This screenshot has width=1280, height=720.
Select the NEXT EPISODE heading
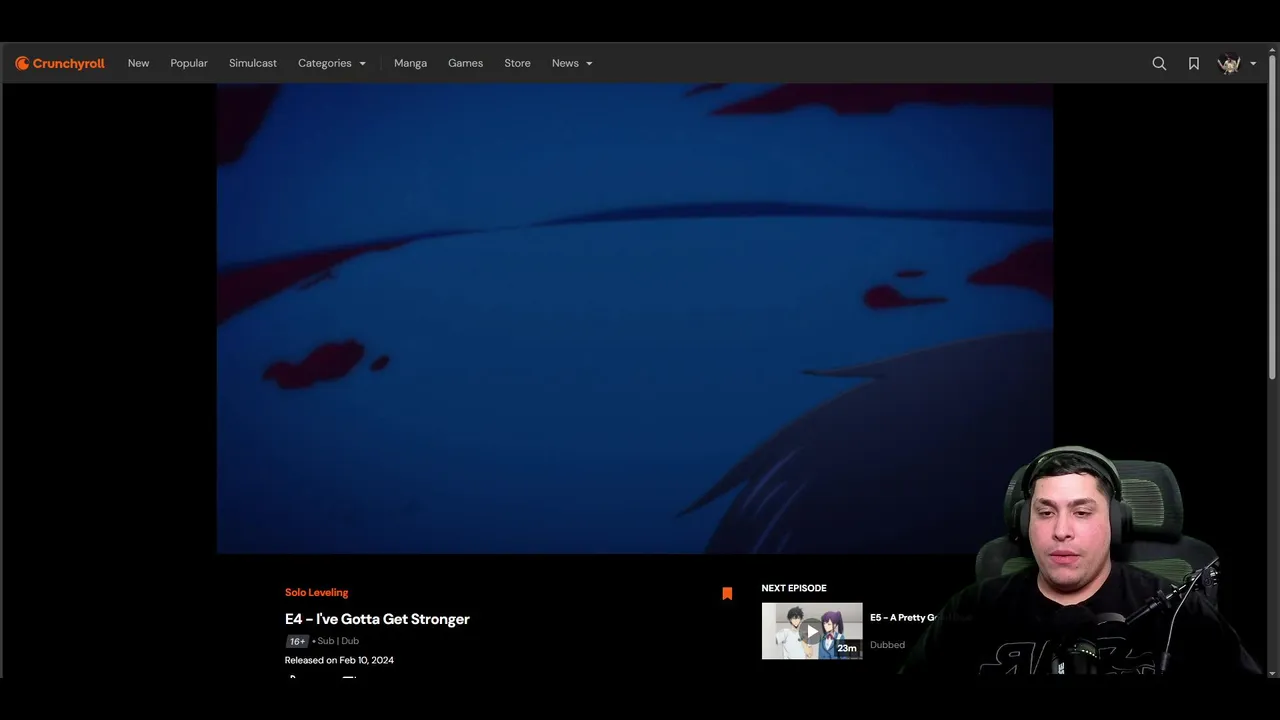794,588
